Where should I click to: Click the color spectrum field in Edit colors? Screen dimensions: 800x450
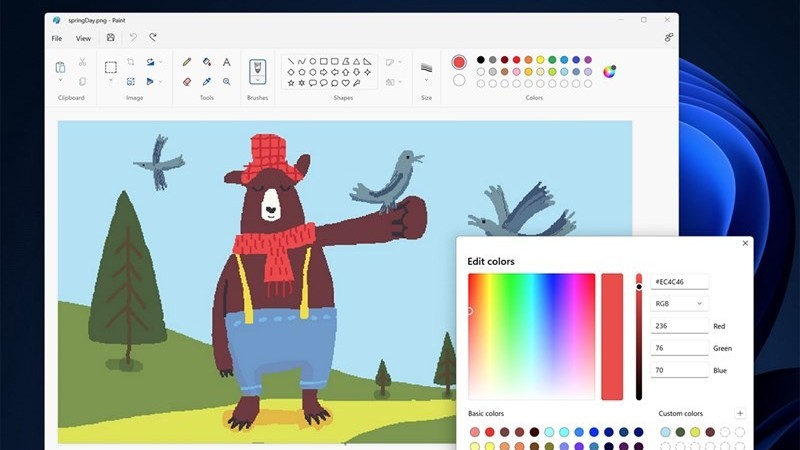532,337
